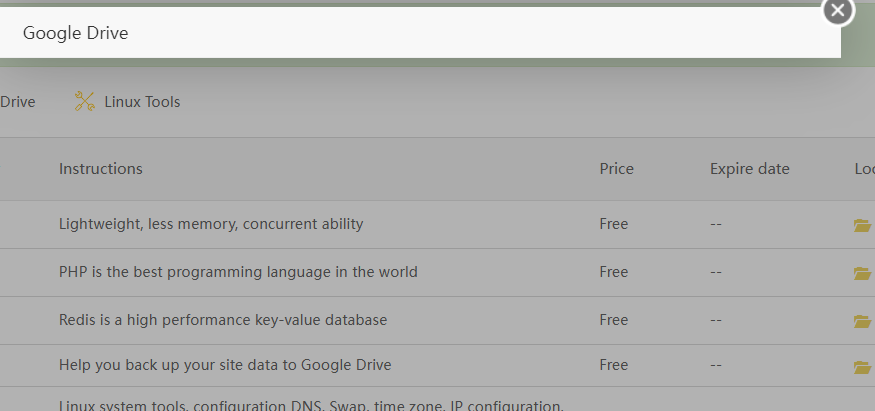
Task: Select the 'PHP is the best' description
Action: coord(238,272)
